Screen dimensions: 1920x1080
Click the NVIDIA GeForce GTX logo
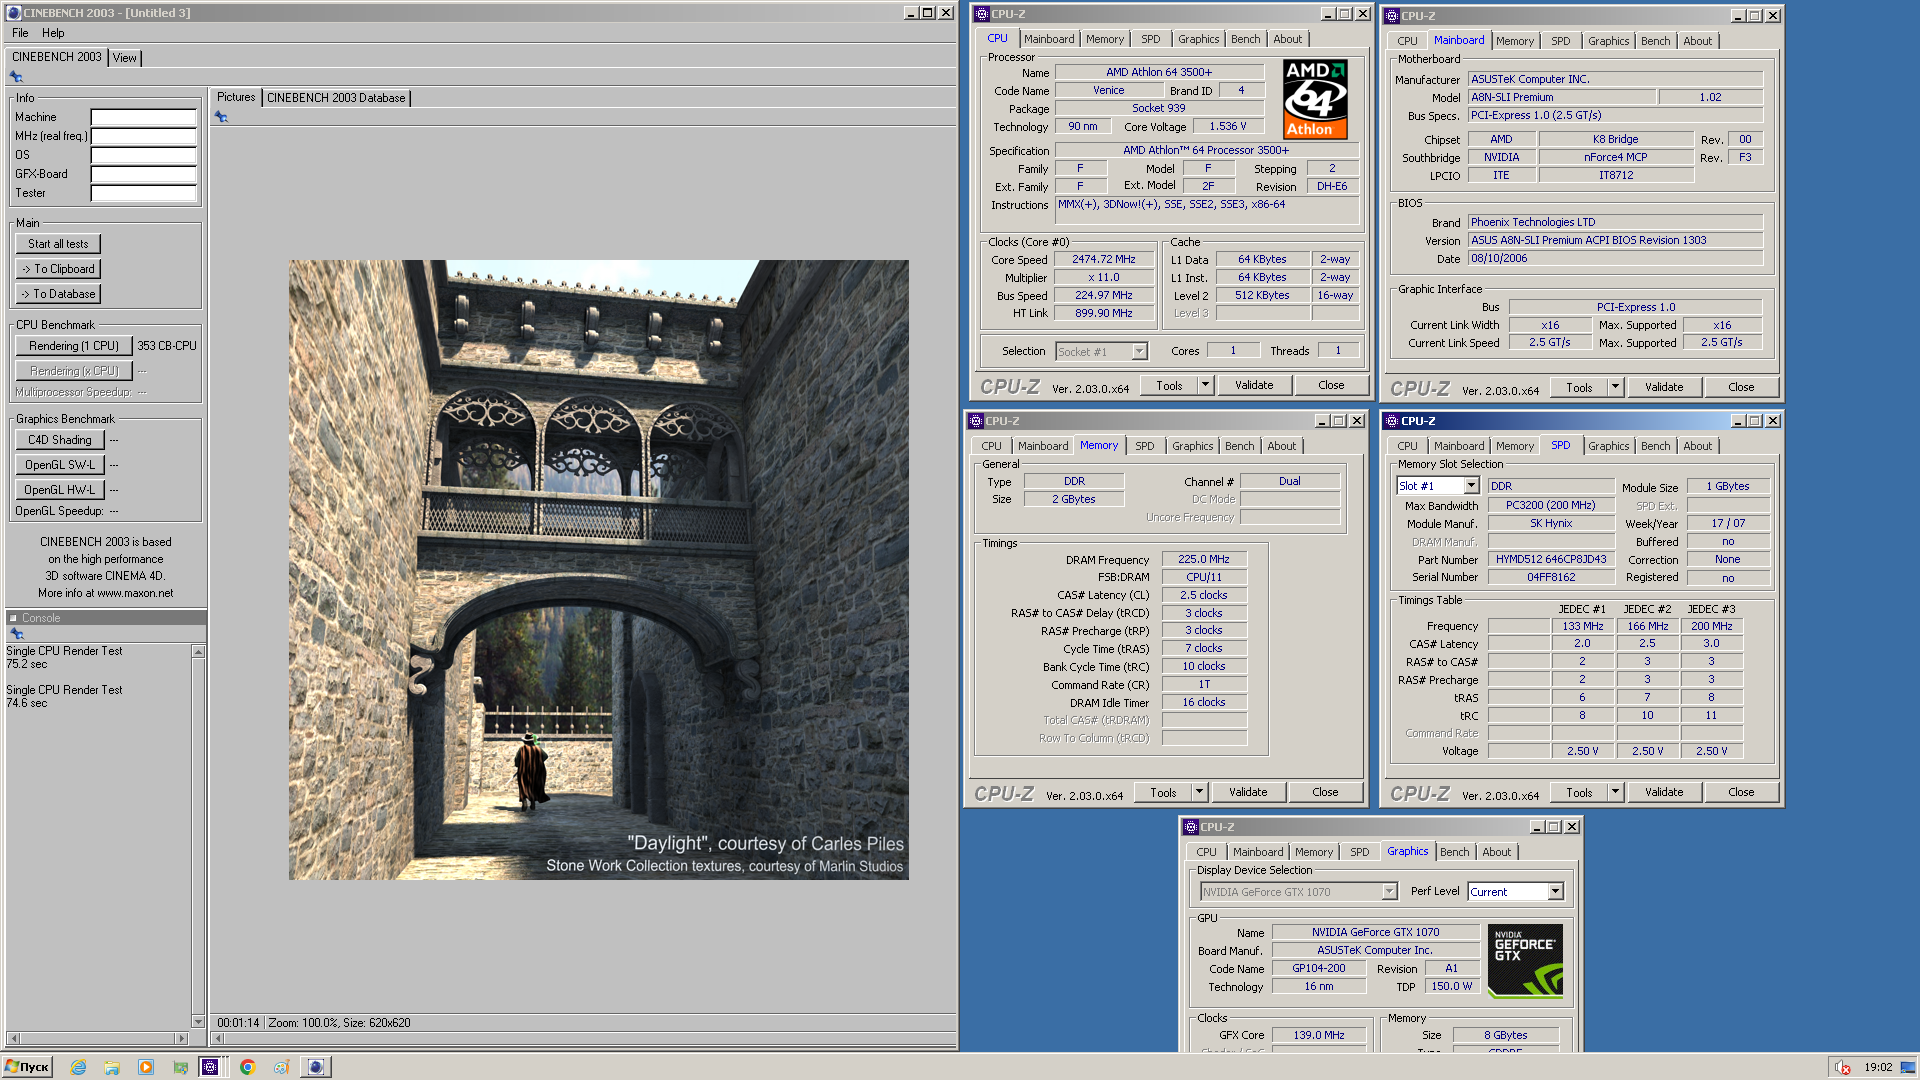1525,961
